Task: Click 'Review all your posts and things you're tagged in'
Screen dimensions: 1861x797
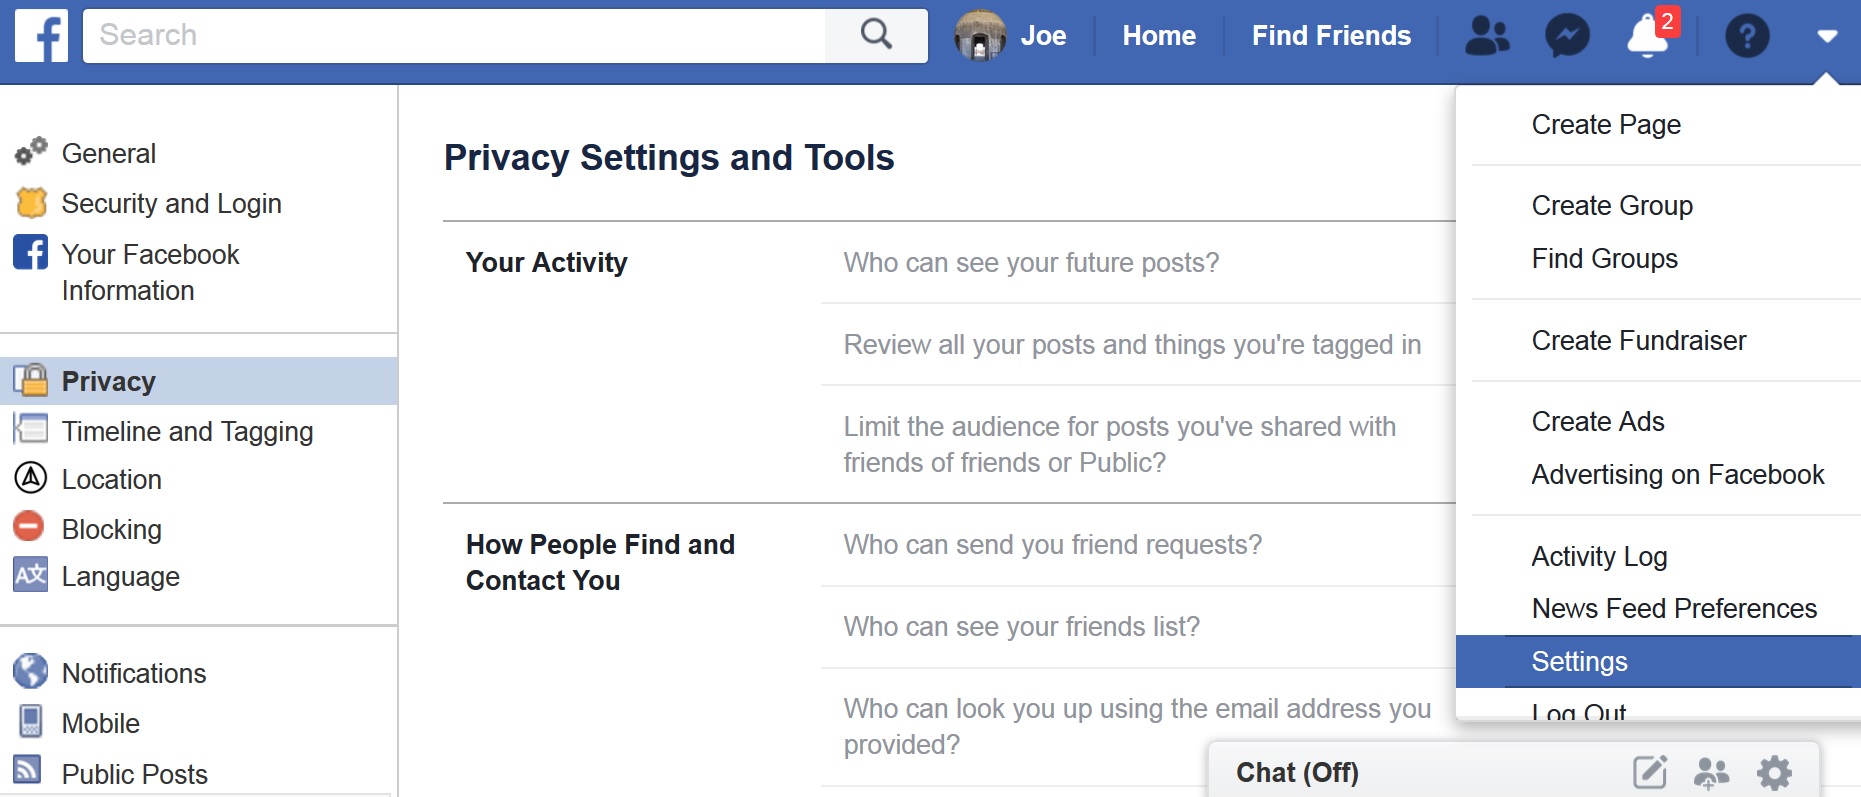Action: (x=1132, y=344)
